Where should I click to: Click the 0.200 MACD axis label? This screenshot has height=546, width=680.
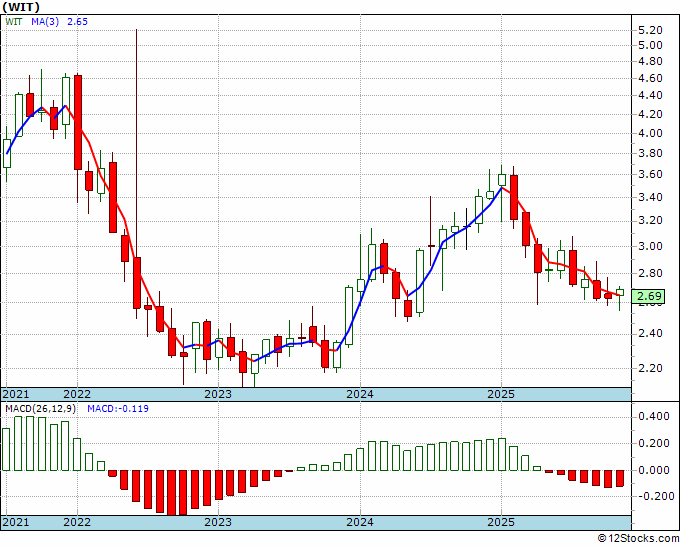coord(654,443)
